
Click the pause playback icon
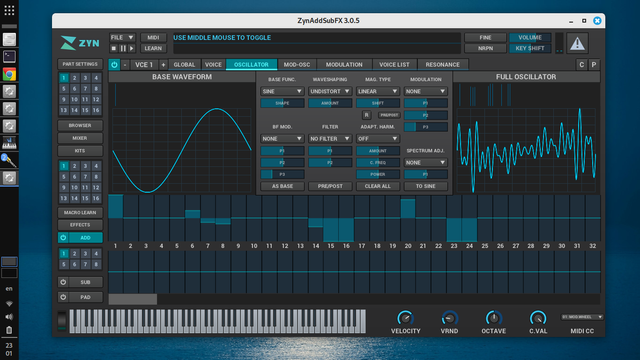(x=123, y=48)
